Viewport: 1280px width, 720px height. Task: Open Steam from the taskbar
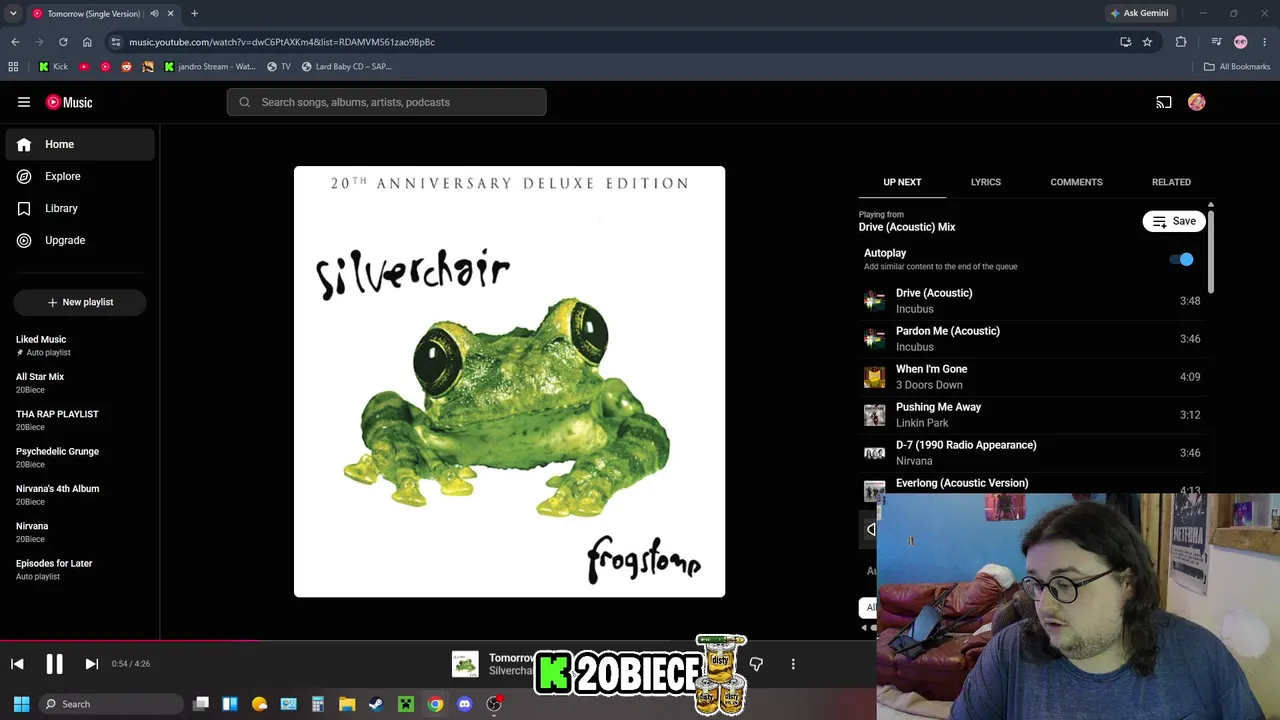pos(376,704)
